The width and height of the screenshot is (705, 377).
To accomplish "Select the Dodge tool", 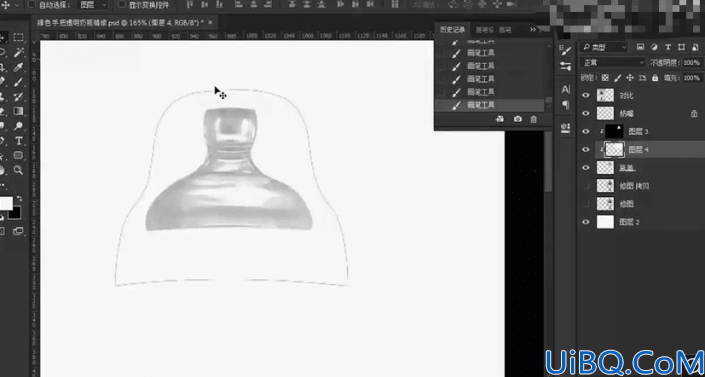I will tap(18, 126).
